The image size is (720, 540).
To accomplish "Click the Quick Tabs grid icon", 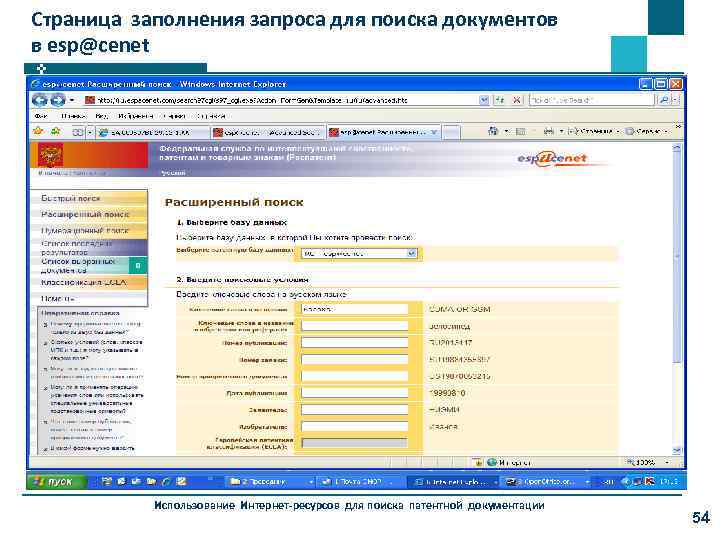I will (x=78, y=132).
